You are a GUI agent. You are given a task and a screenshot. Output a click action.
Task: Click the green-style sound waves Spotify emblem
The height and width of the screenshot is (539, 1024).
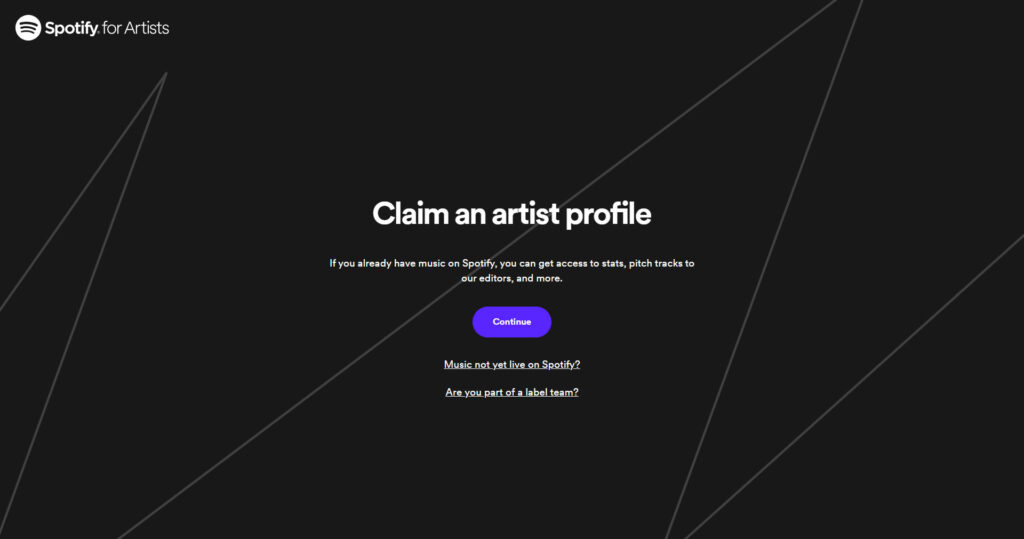(28, 27)
